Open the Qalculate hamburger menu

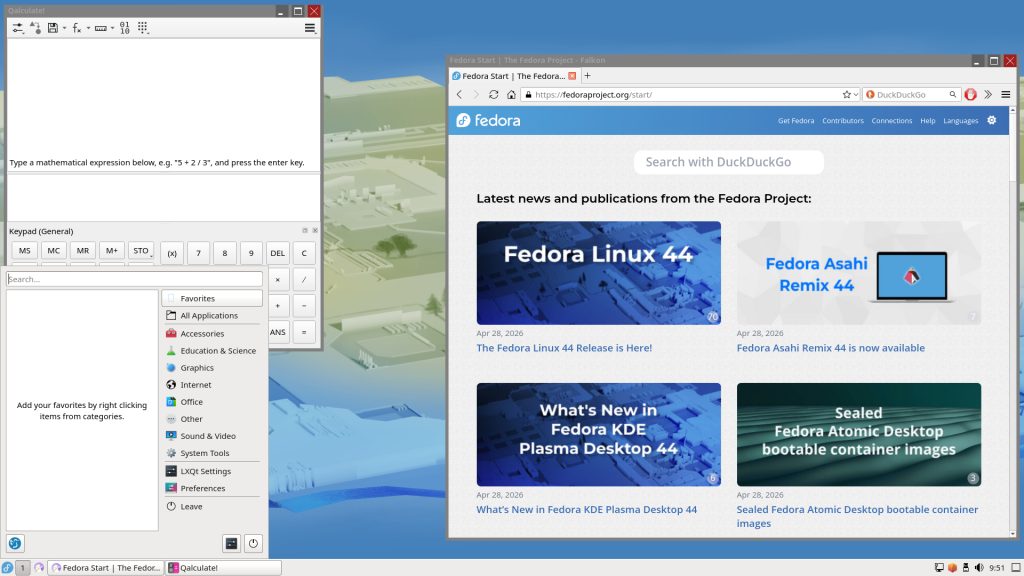click(x=310, y=28)
